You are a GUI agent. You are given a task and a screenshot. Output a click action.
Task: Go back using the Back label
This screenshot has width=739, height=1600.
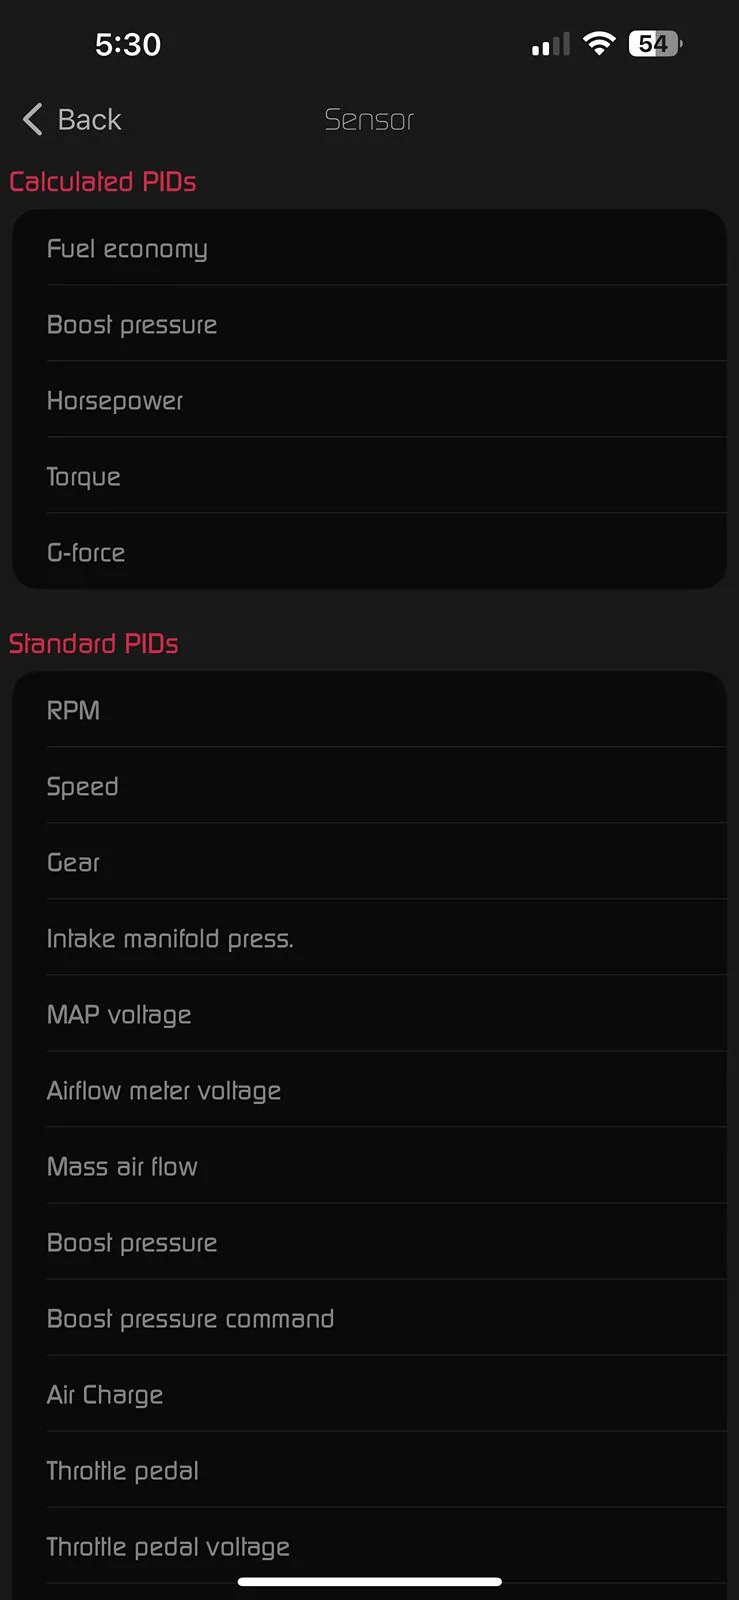pyautogui.click(x=89, y=120)
